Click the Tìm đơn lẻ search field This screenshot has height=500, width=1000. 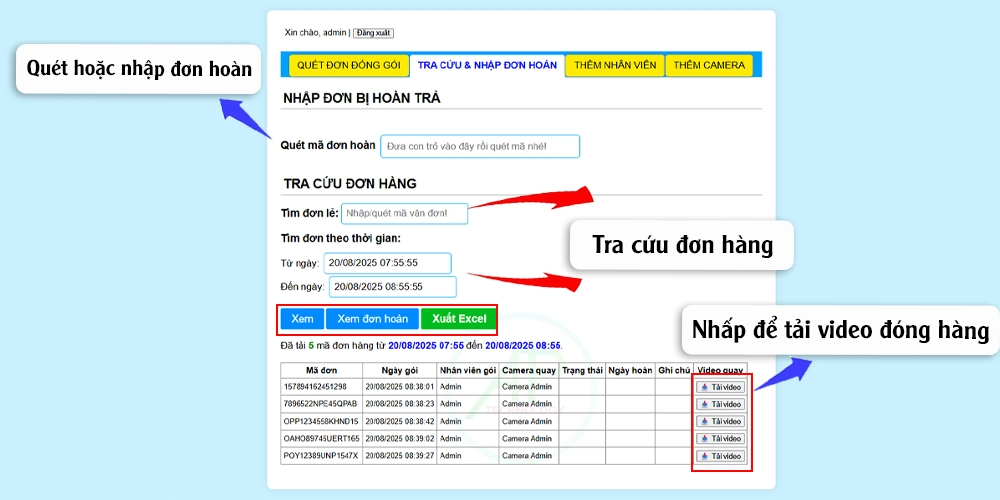(x=404, y=213)
